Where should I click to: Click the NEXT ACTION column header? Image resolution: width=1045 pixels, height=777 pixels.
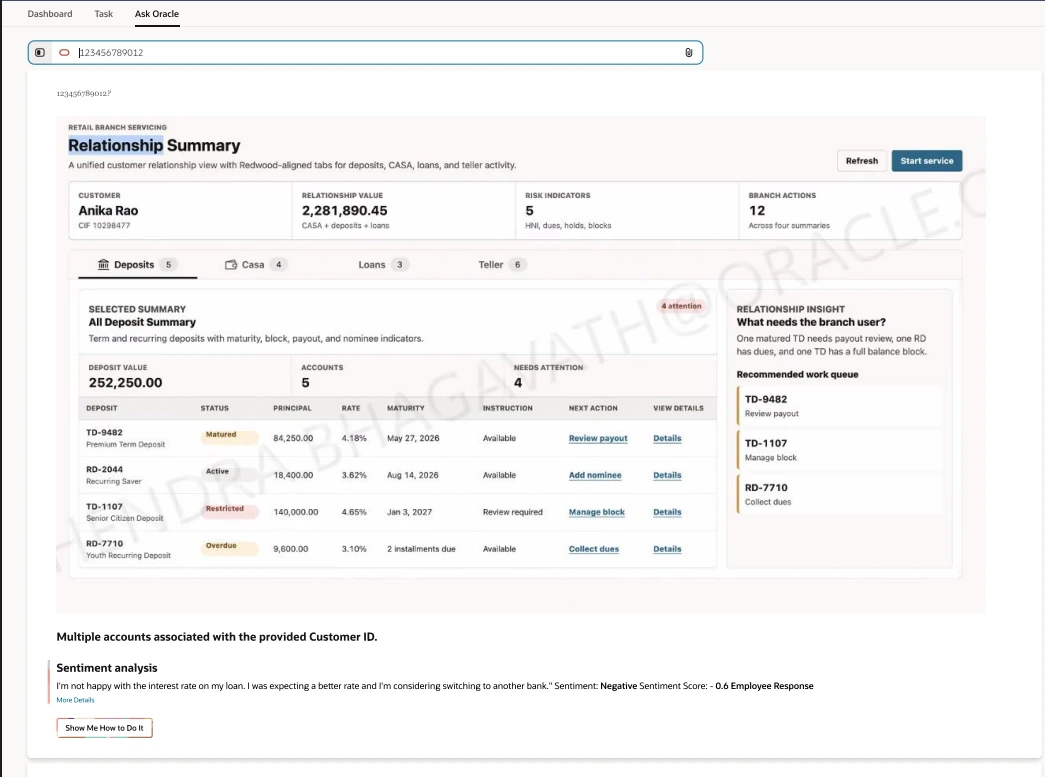[x=593, y=408]
